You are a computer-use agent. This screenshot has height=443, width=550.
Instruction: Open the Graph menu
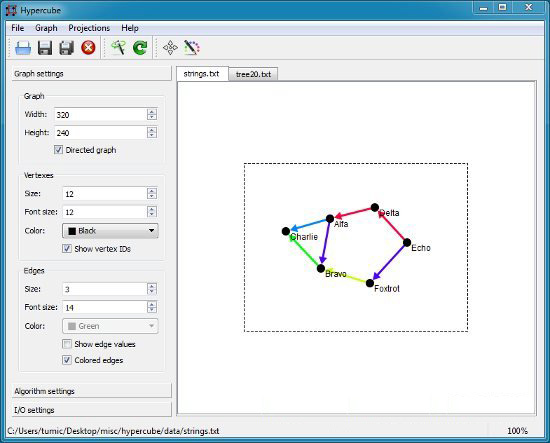(x=46, y=28)
